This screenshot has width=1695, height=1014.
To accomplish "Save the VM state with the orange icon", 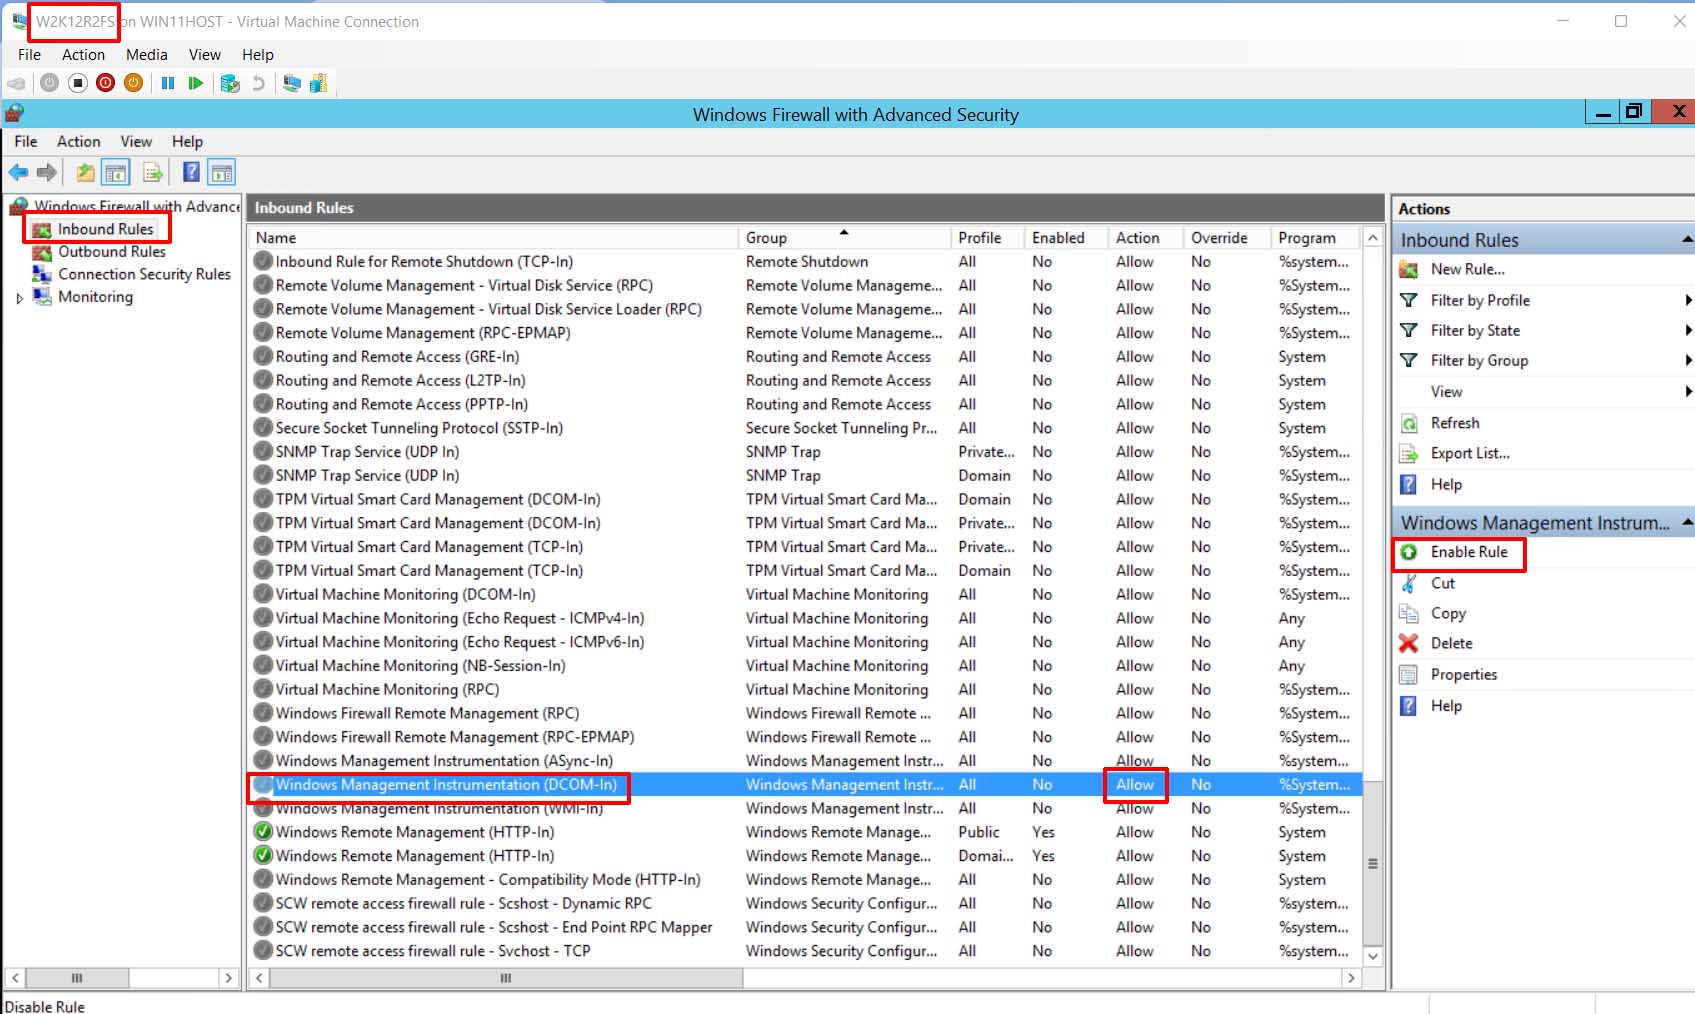I will click(x=134, y=83).
